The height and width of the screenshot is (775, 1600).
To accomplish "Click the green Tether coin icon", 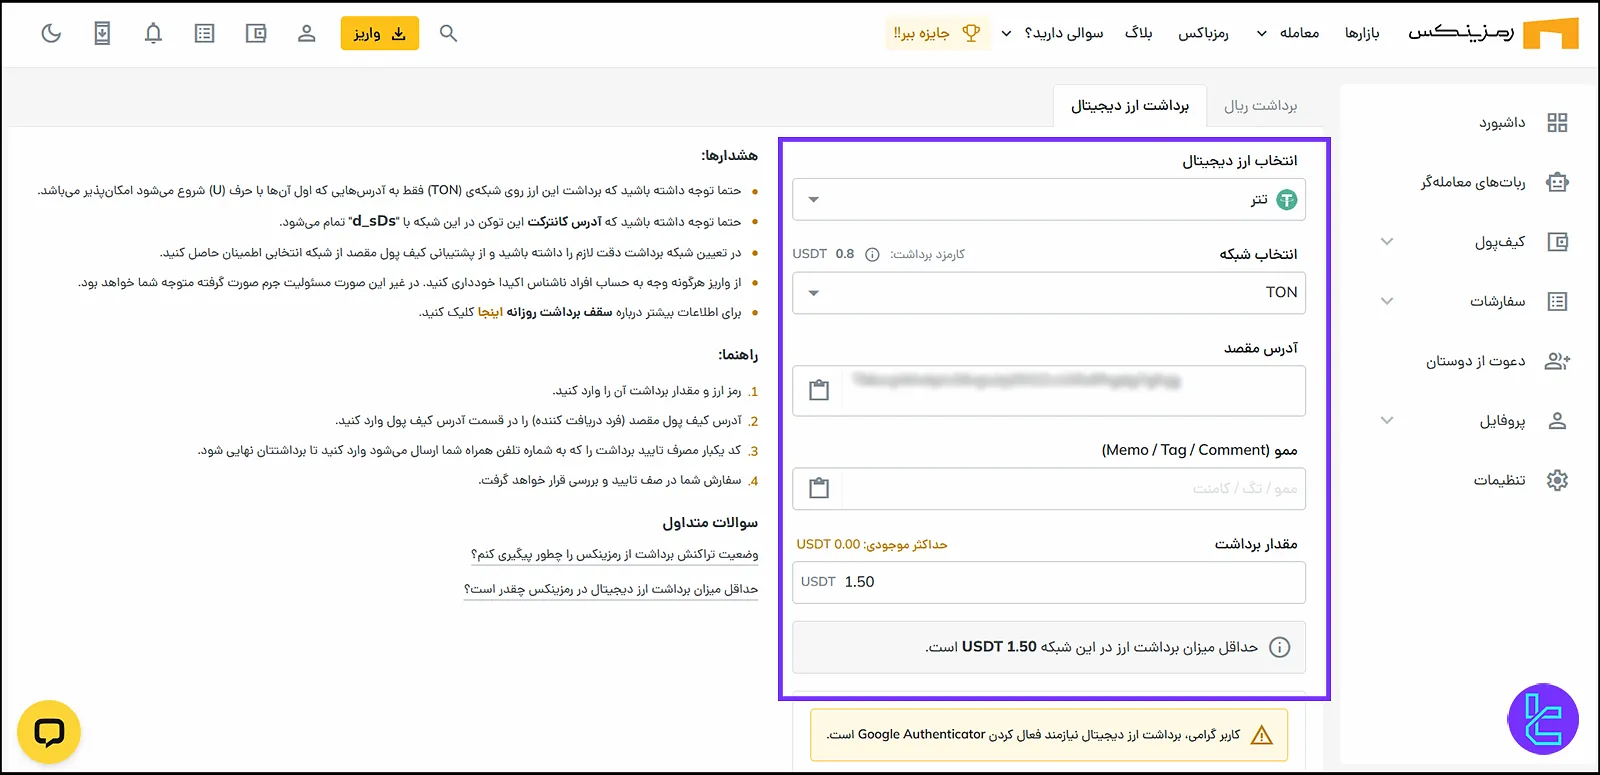I will pos(1286,200).
